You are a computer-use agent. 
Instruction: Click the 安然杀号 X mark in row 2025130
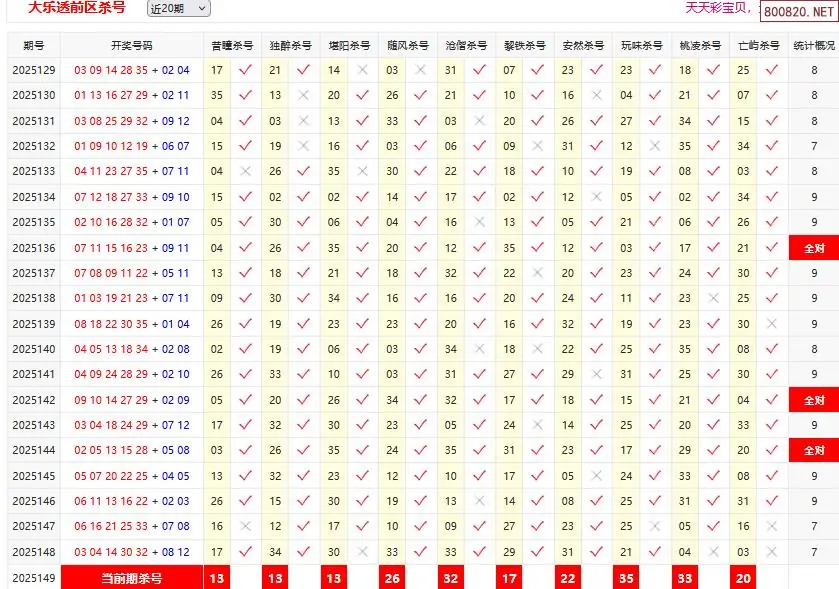(597, 96)
